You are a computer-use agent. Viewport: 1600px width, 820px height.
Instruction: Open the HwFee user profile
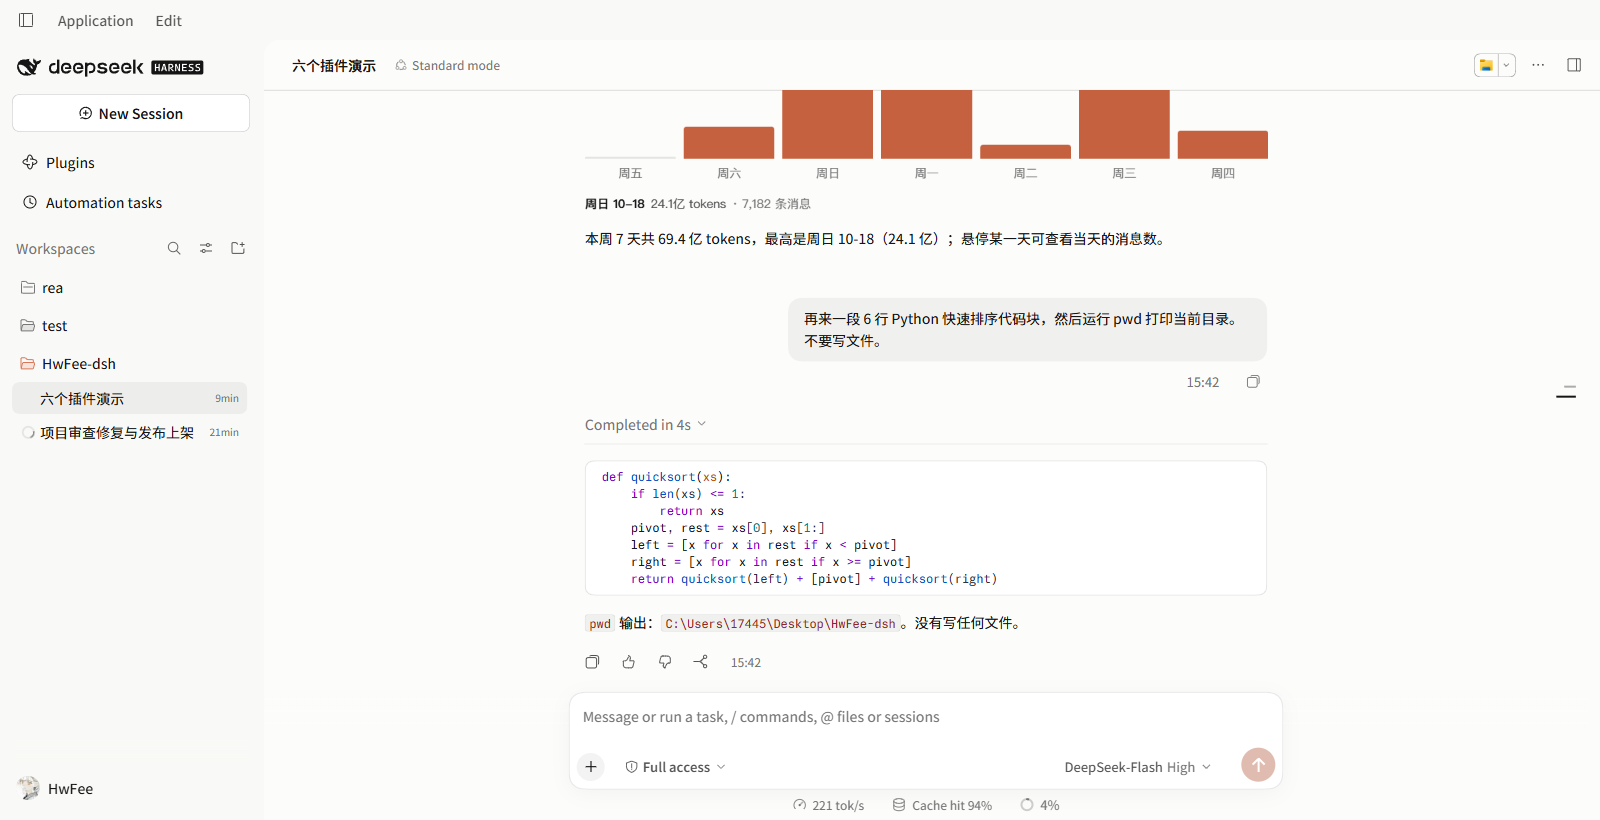pos(56,789)
